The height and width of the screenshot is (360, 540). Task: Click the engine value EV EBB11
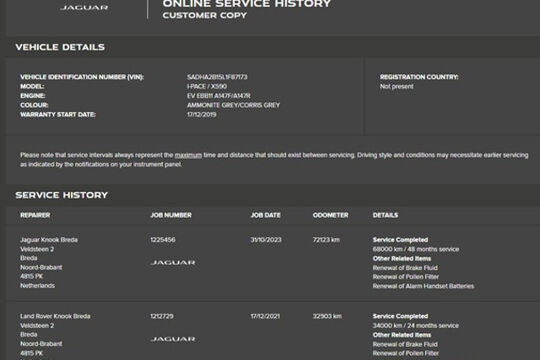click(x=219, y=95)
